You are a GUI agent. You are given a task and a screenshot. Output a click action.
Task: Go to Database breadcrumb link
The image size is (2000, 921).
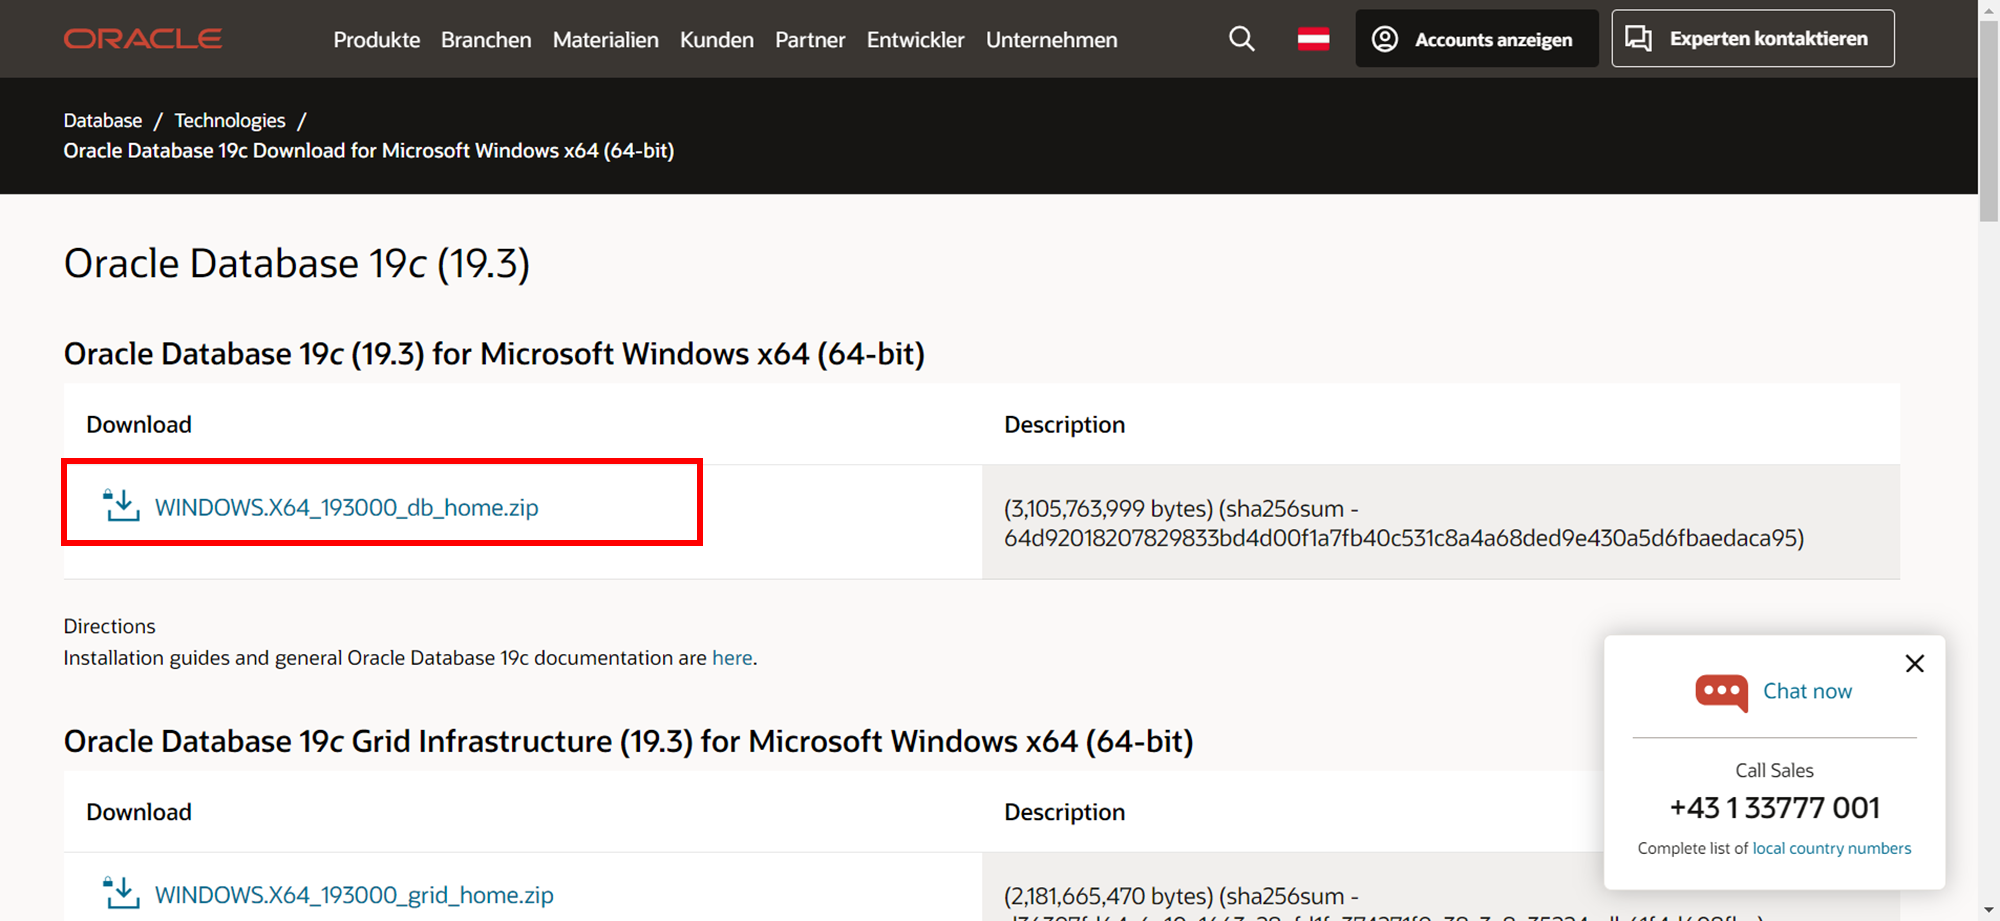(103, 120)
